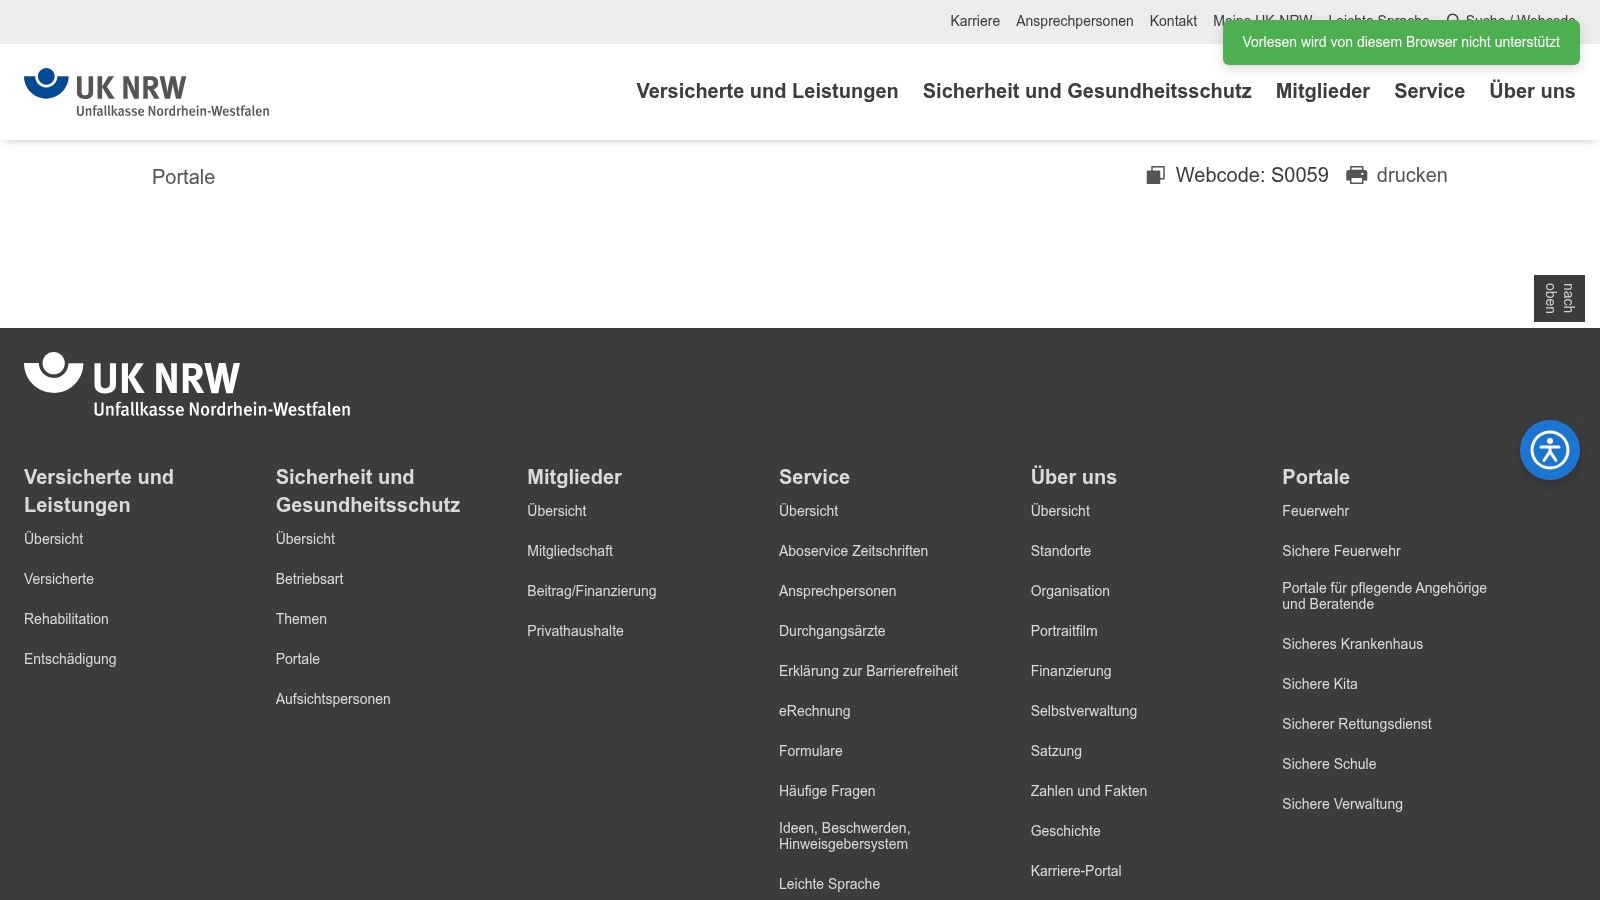Image resolution: width=1600 pixels, height=900 pixels.
Task: Click 'Selbstverwaltung' footer link
Action: [x=1083, y=711]
